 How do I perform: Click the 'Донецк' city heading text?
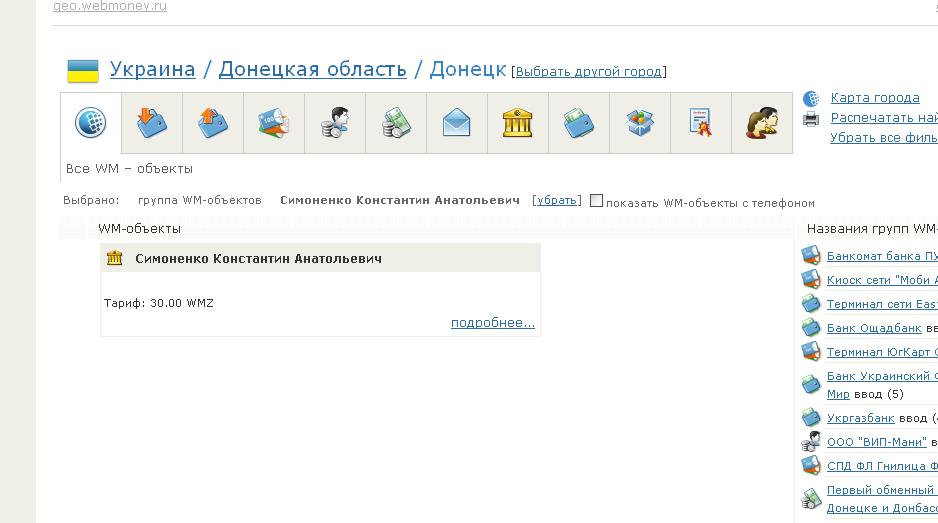pos(468,69)
